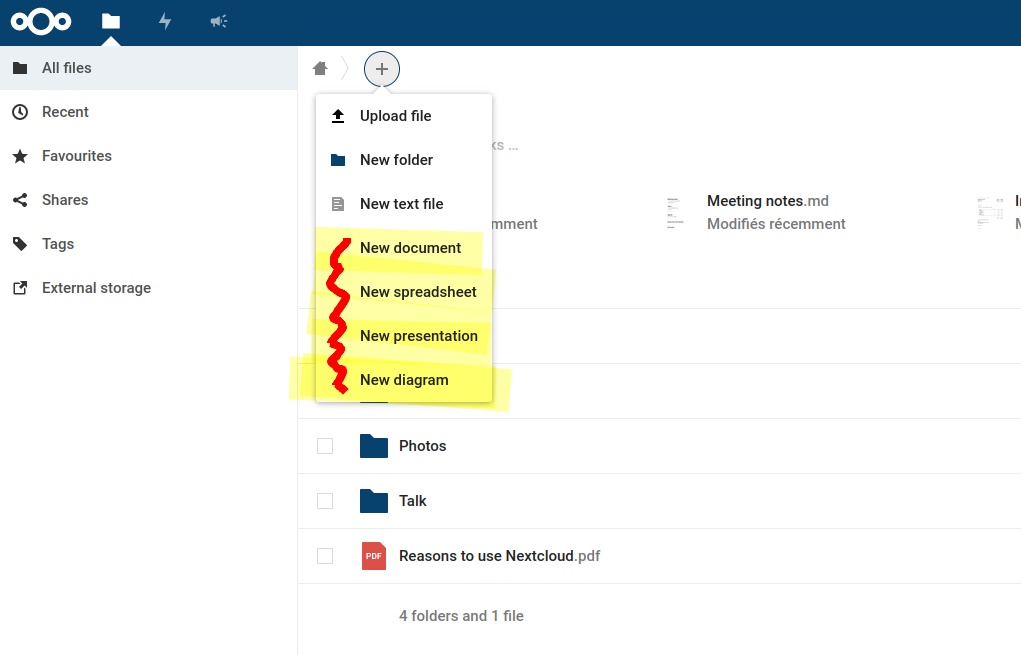Choose New text file menu entry

[400, 204]
